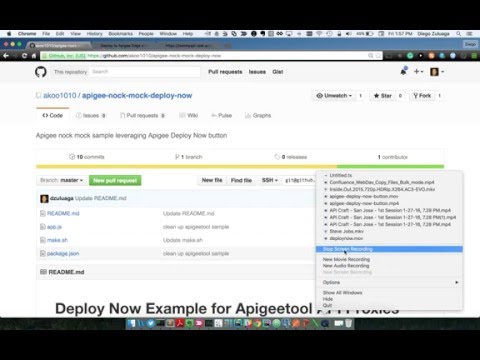Fork the repository
The width and height of the screenshot is (480, 360).
point(422,96)
